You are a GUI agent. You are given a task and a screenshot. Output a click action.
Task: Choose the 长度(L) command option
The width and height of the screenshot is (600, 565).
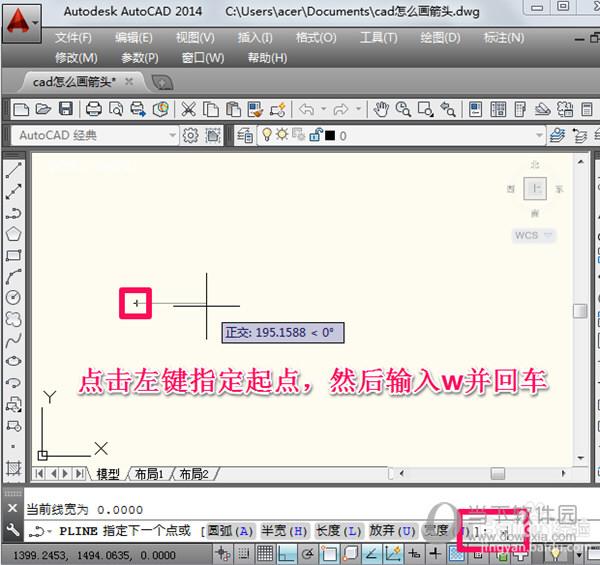339,531
